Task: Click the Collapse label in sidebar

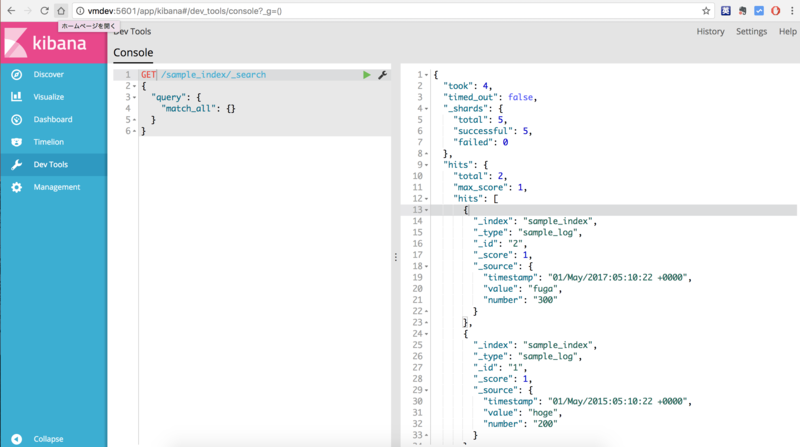Action: click(48, 439)
